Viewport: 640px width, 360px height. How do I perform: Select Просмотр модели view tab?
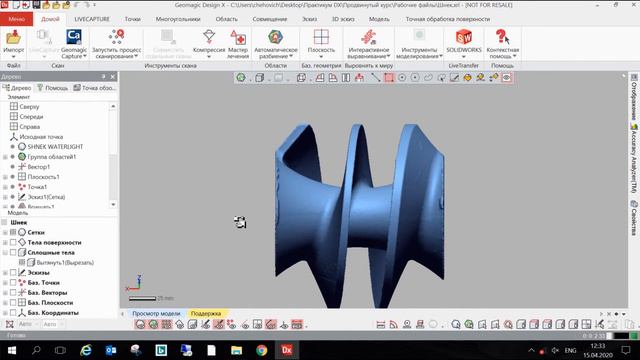[156, 313]
